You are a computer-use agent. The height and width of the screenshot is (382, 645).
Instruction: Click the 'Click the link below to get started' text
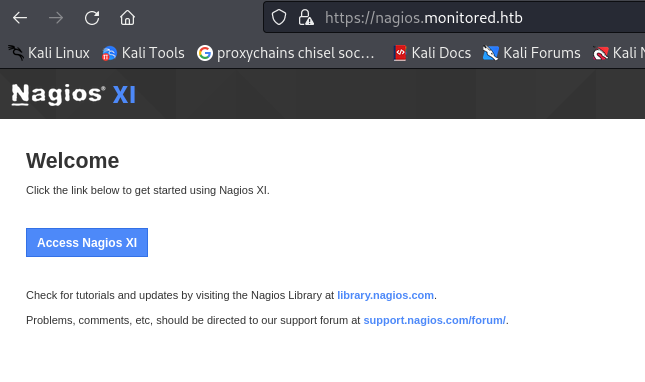(x=148, y=190)
